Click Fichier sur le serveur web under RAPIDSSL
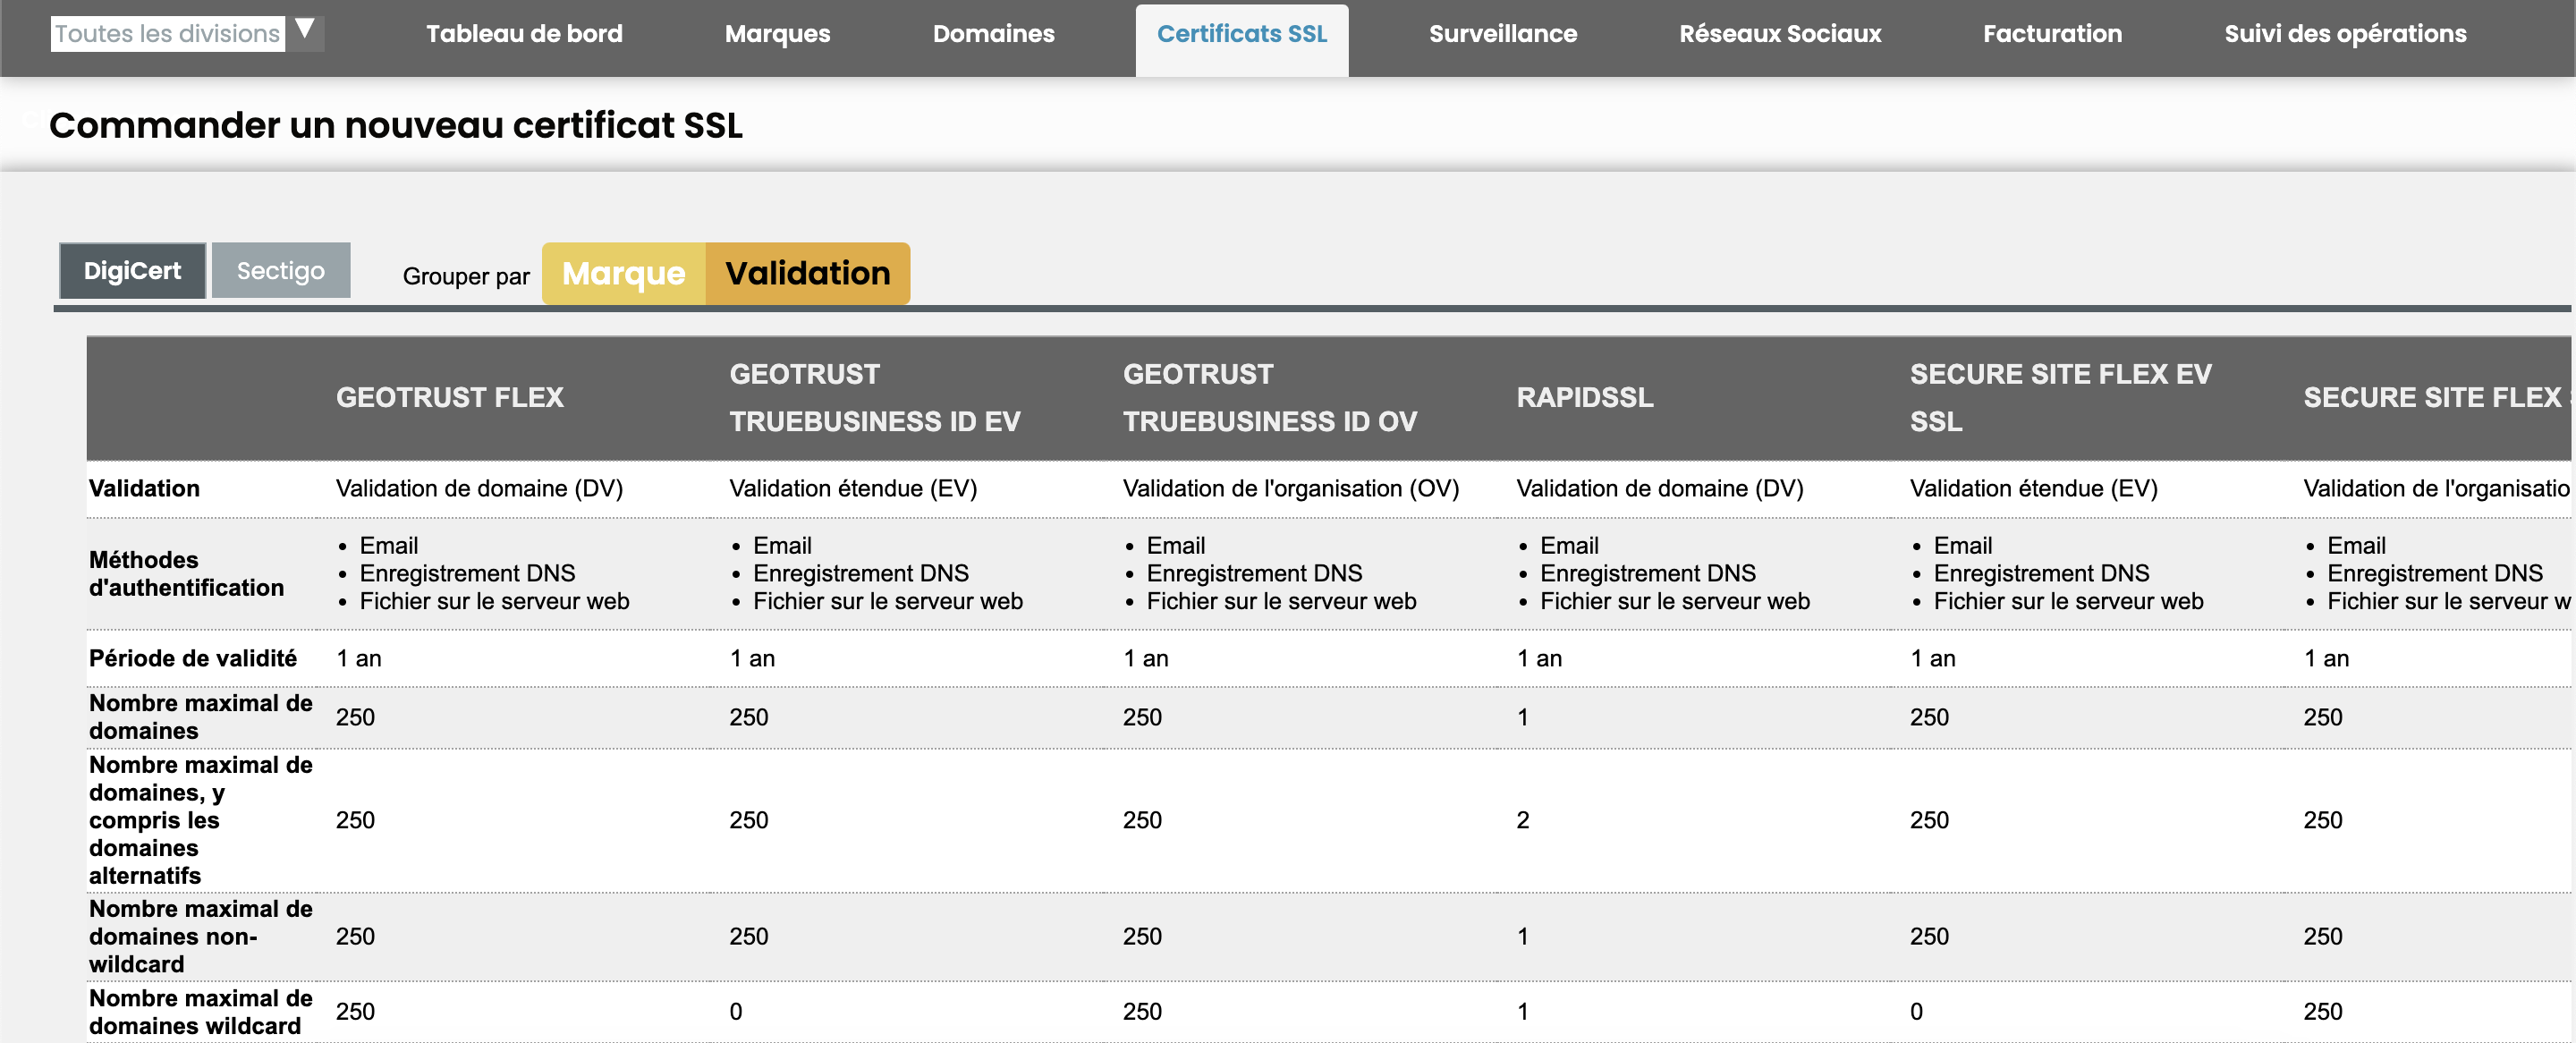 [1674, 601]
